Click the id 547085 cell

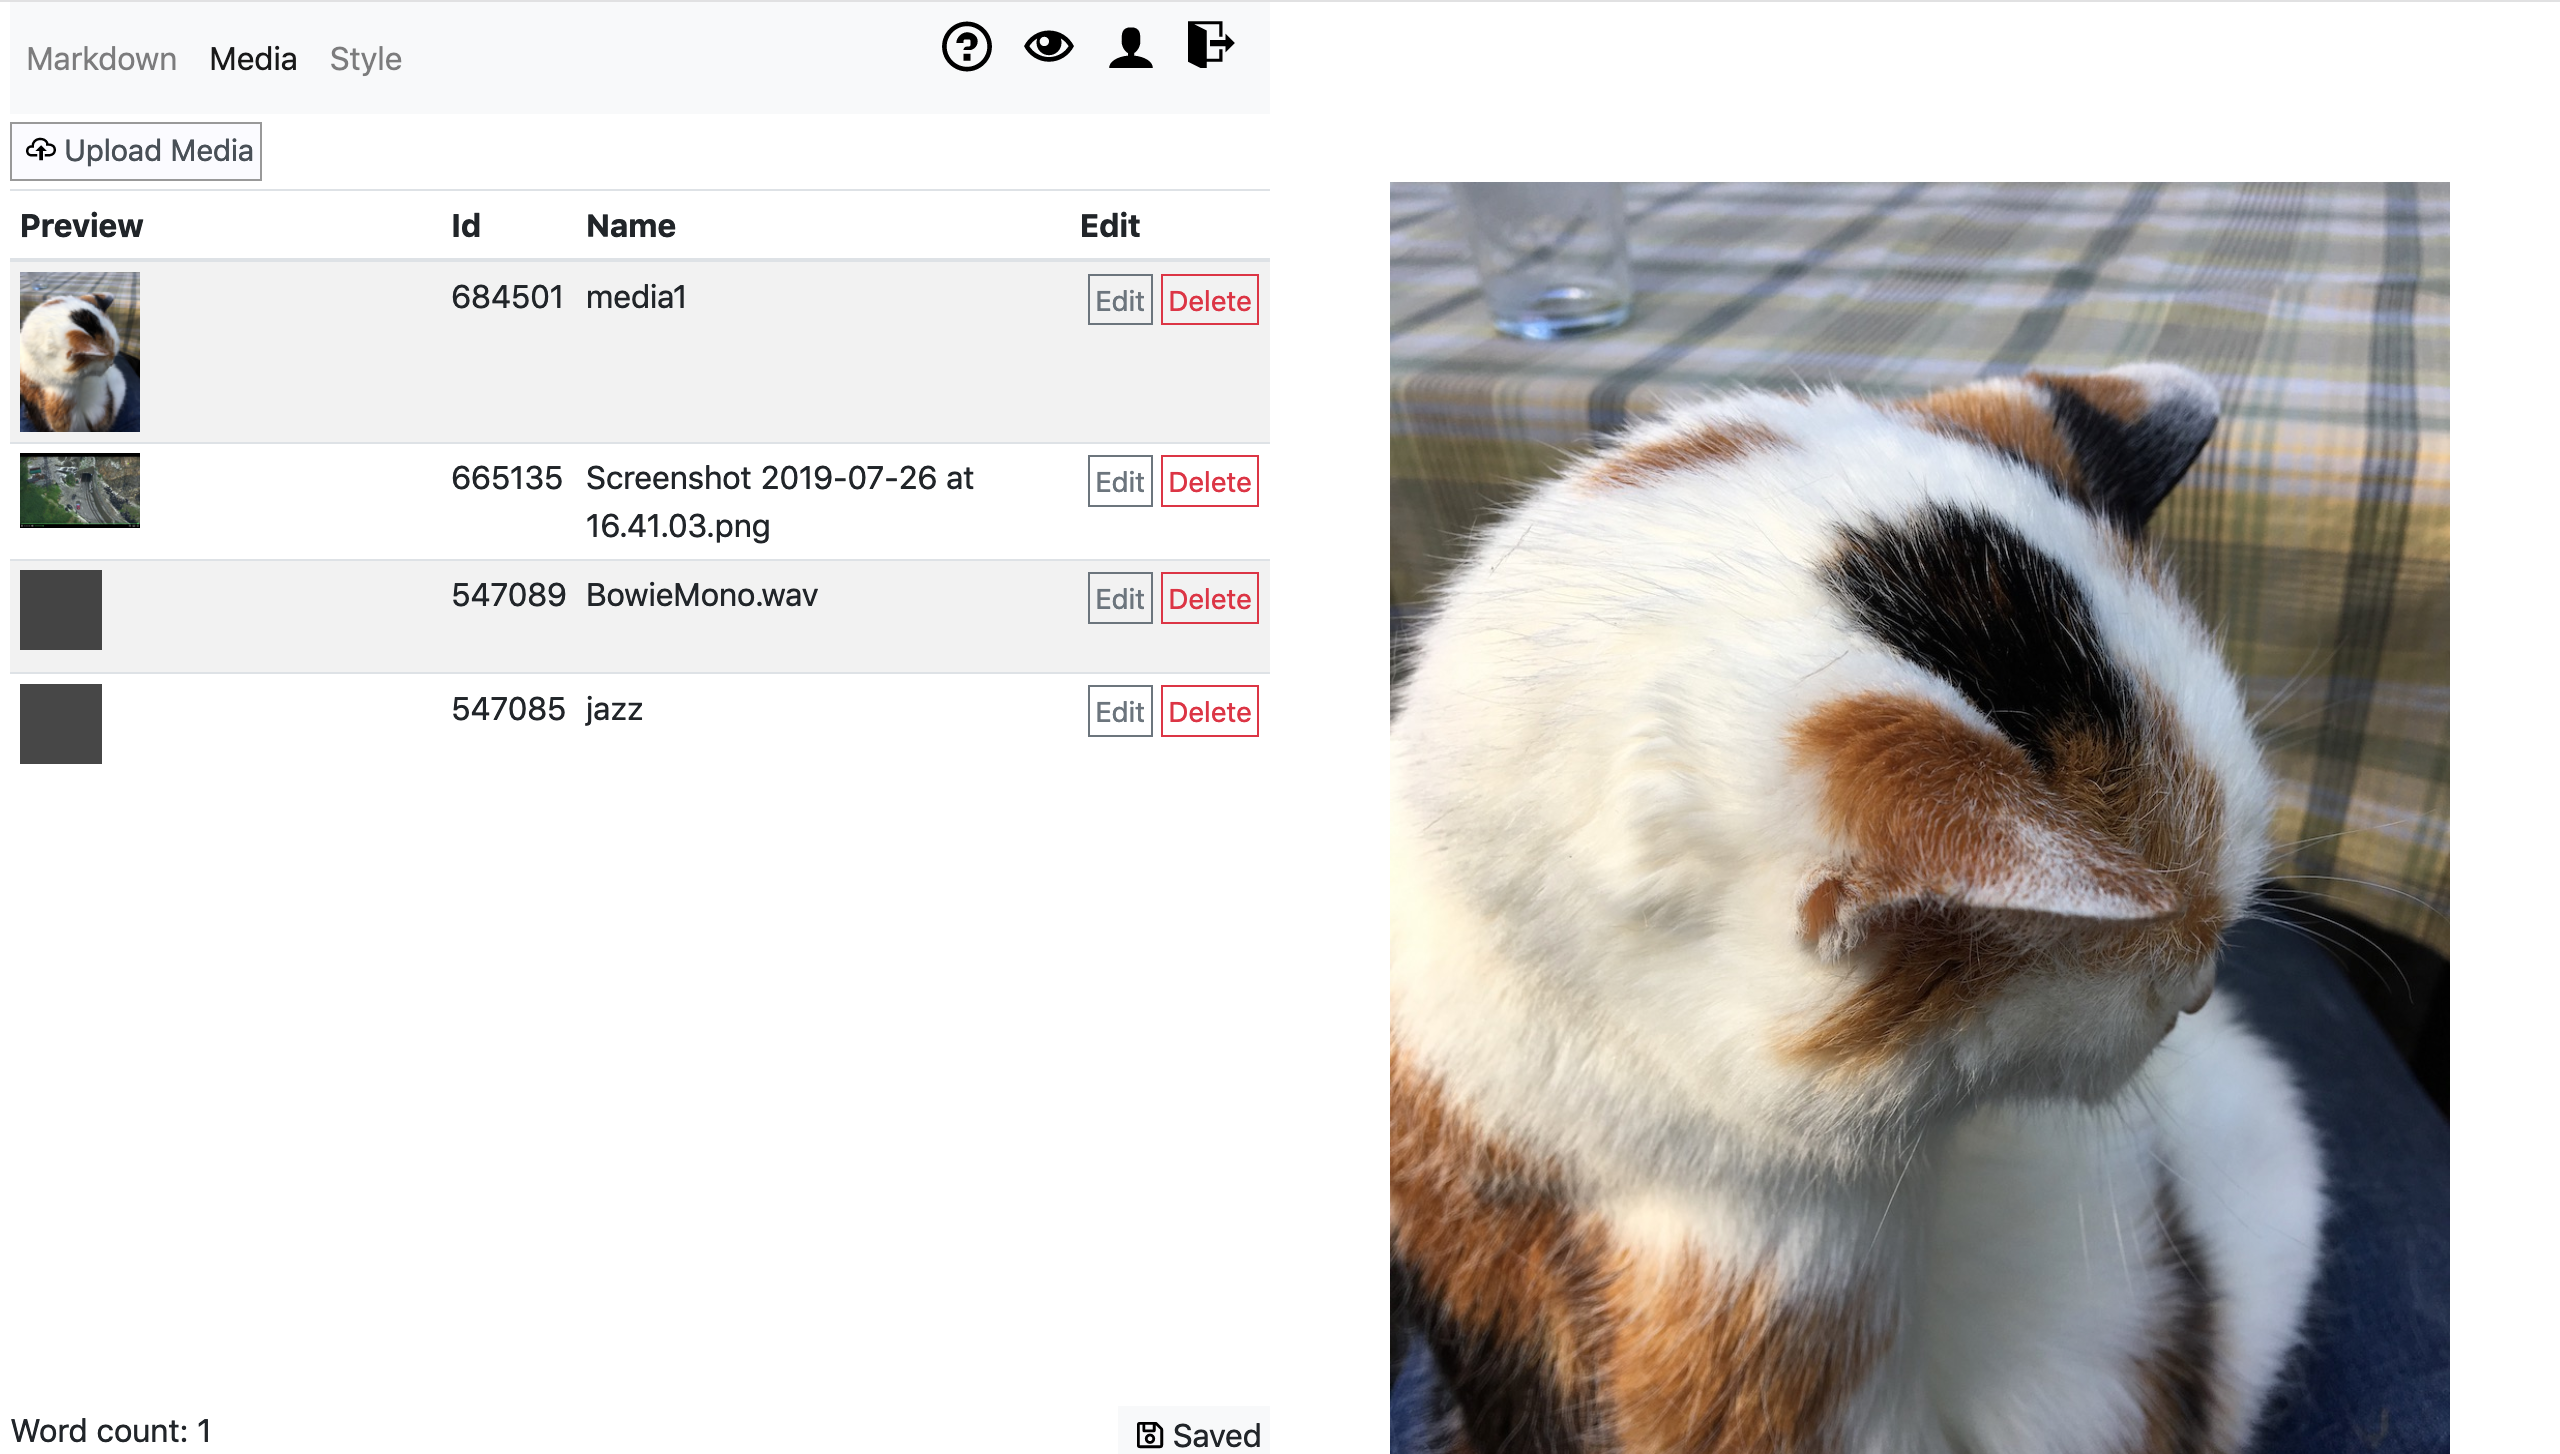[x=508, y=709]
